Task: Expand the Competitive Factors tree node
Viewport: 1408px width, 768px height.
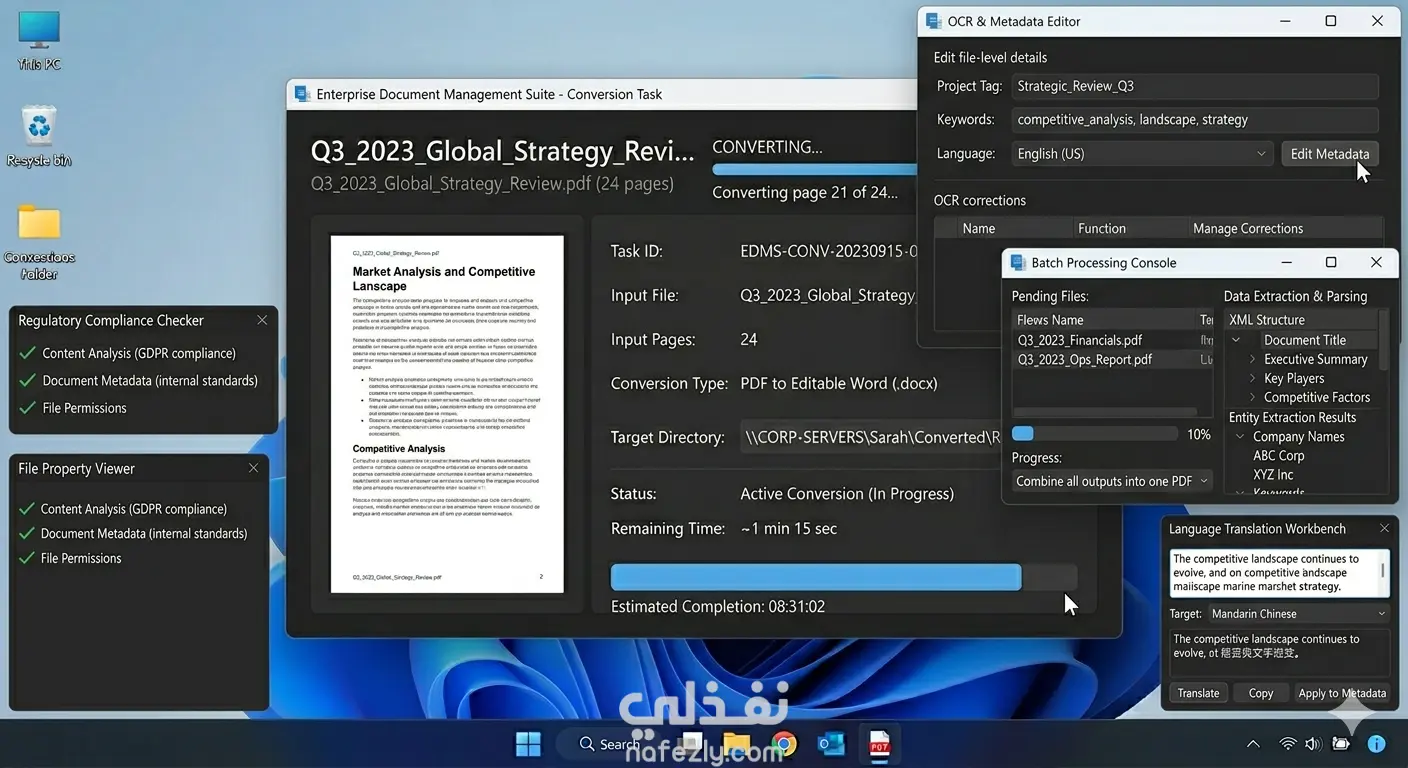Action: point(1253,397)
